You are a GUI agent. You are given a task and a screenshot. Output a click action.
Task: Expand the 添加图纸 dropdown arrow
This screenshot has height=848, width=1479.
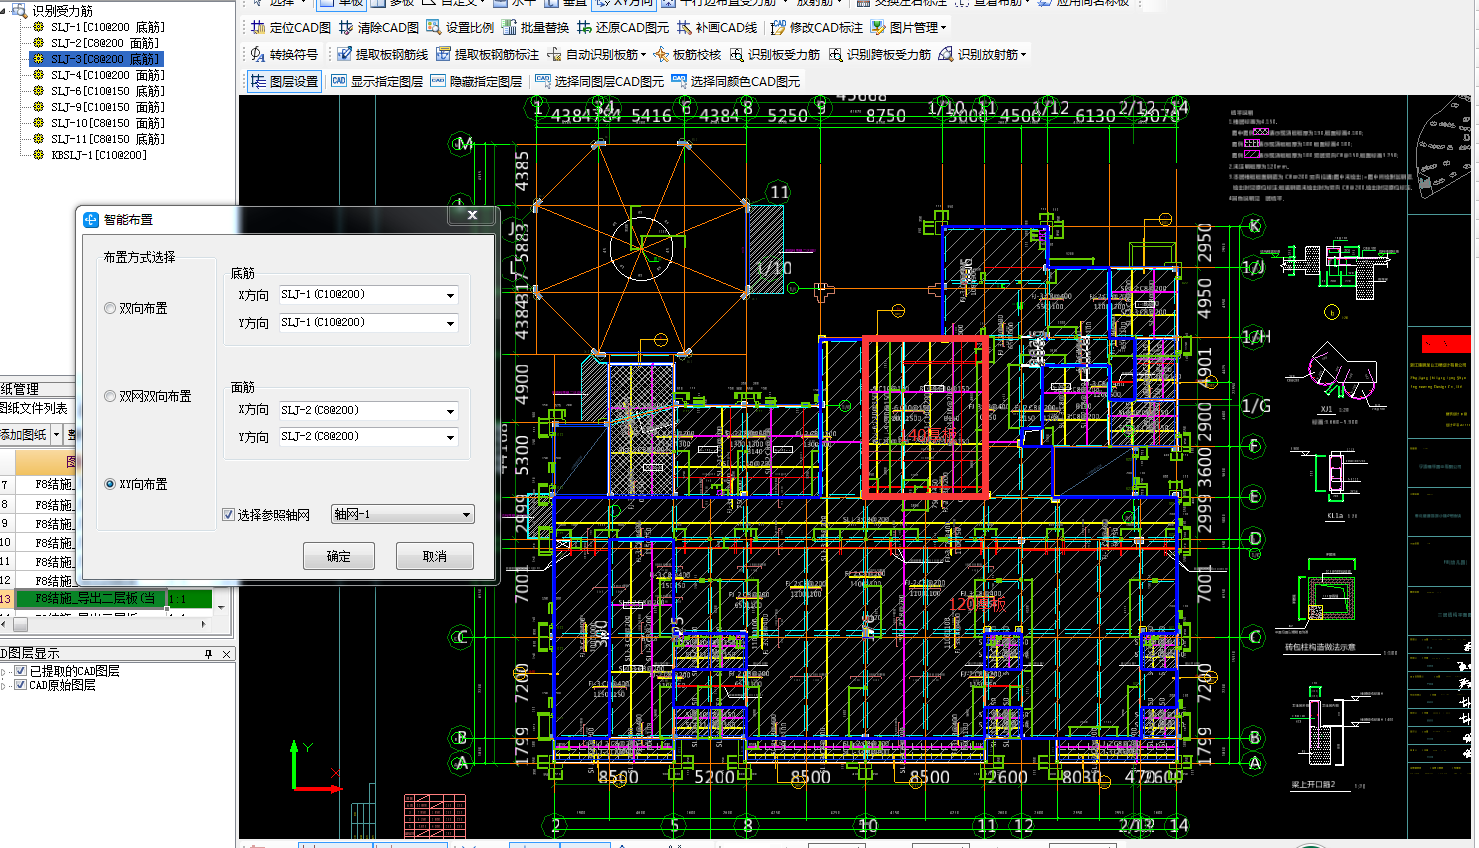coord(56,435)
